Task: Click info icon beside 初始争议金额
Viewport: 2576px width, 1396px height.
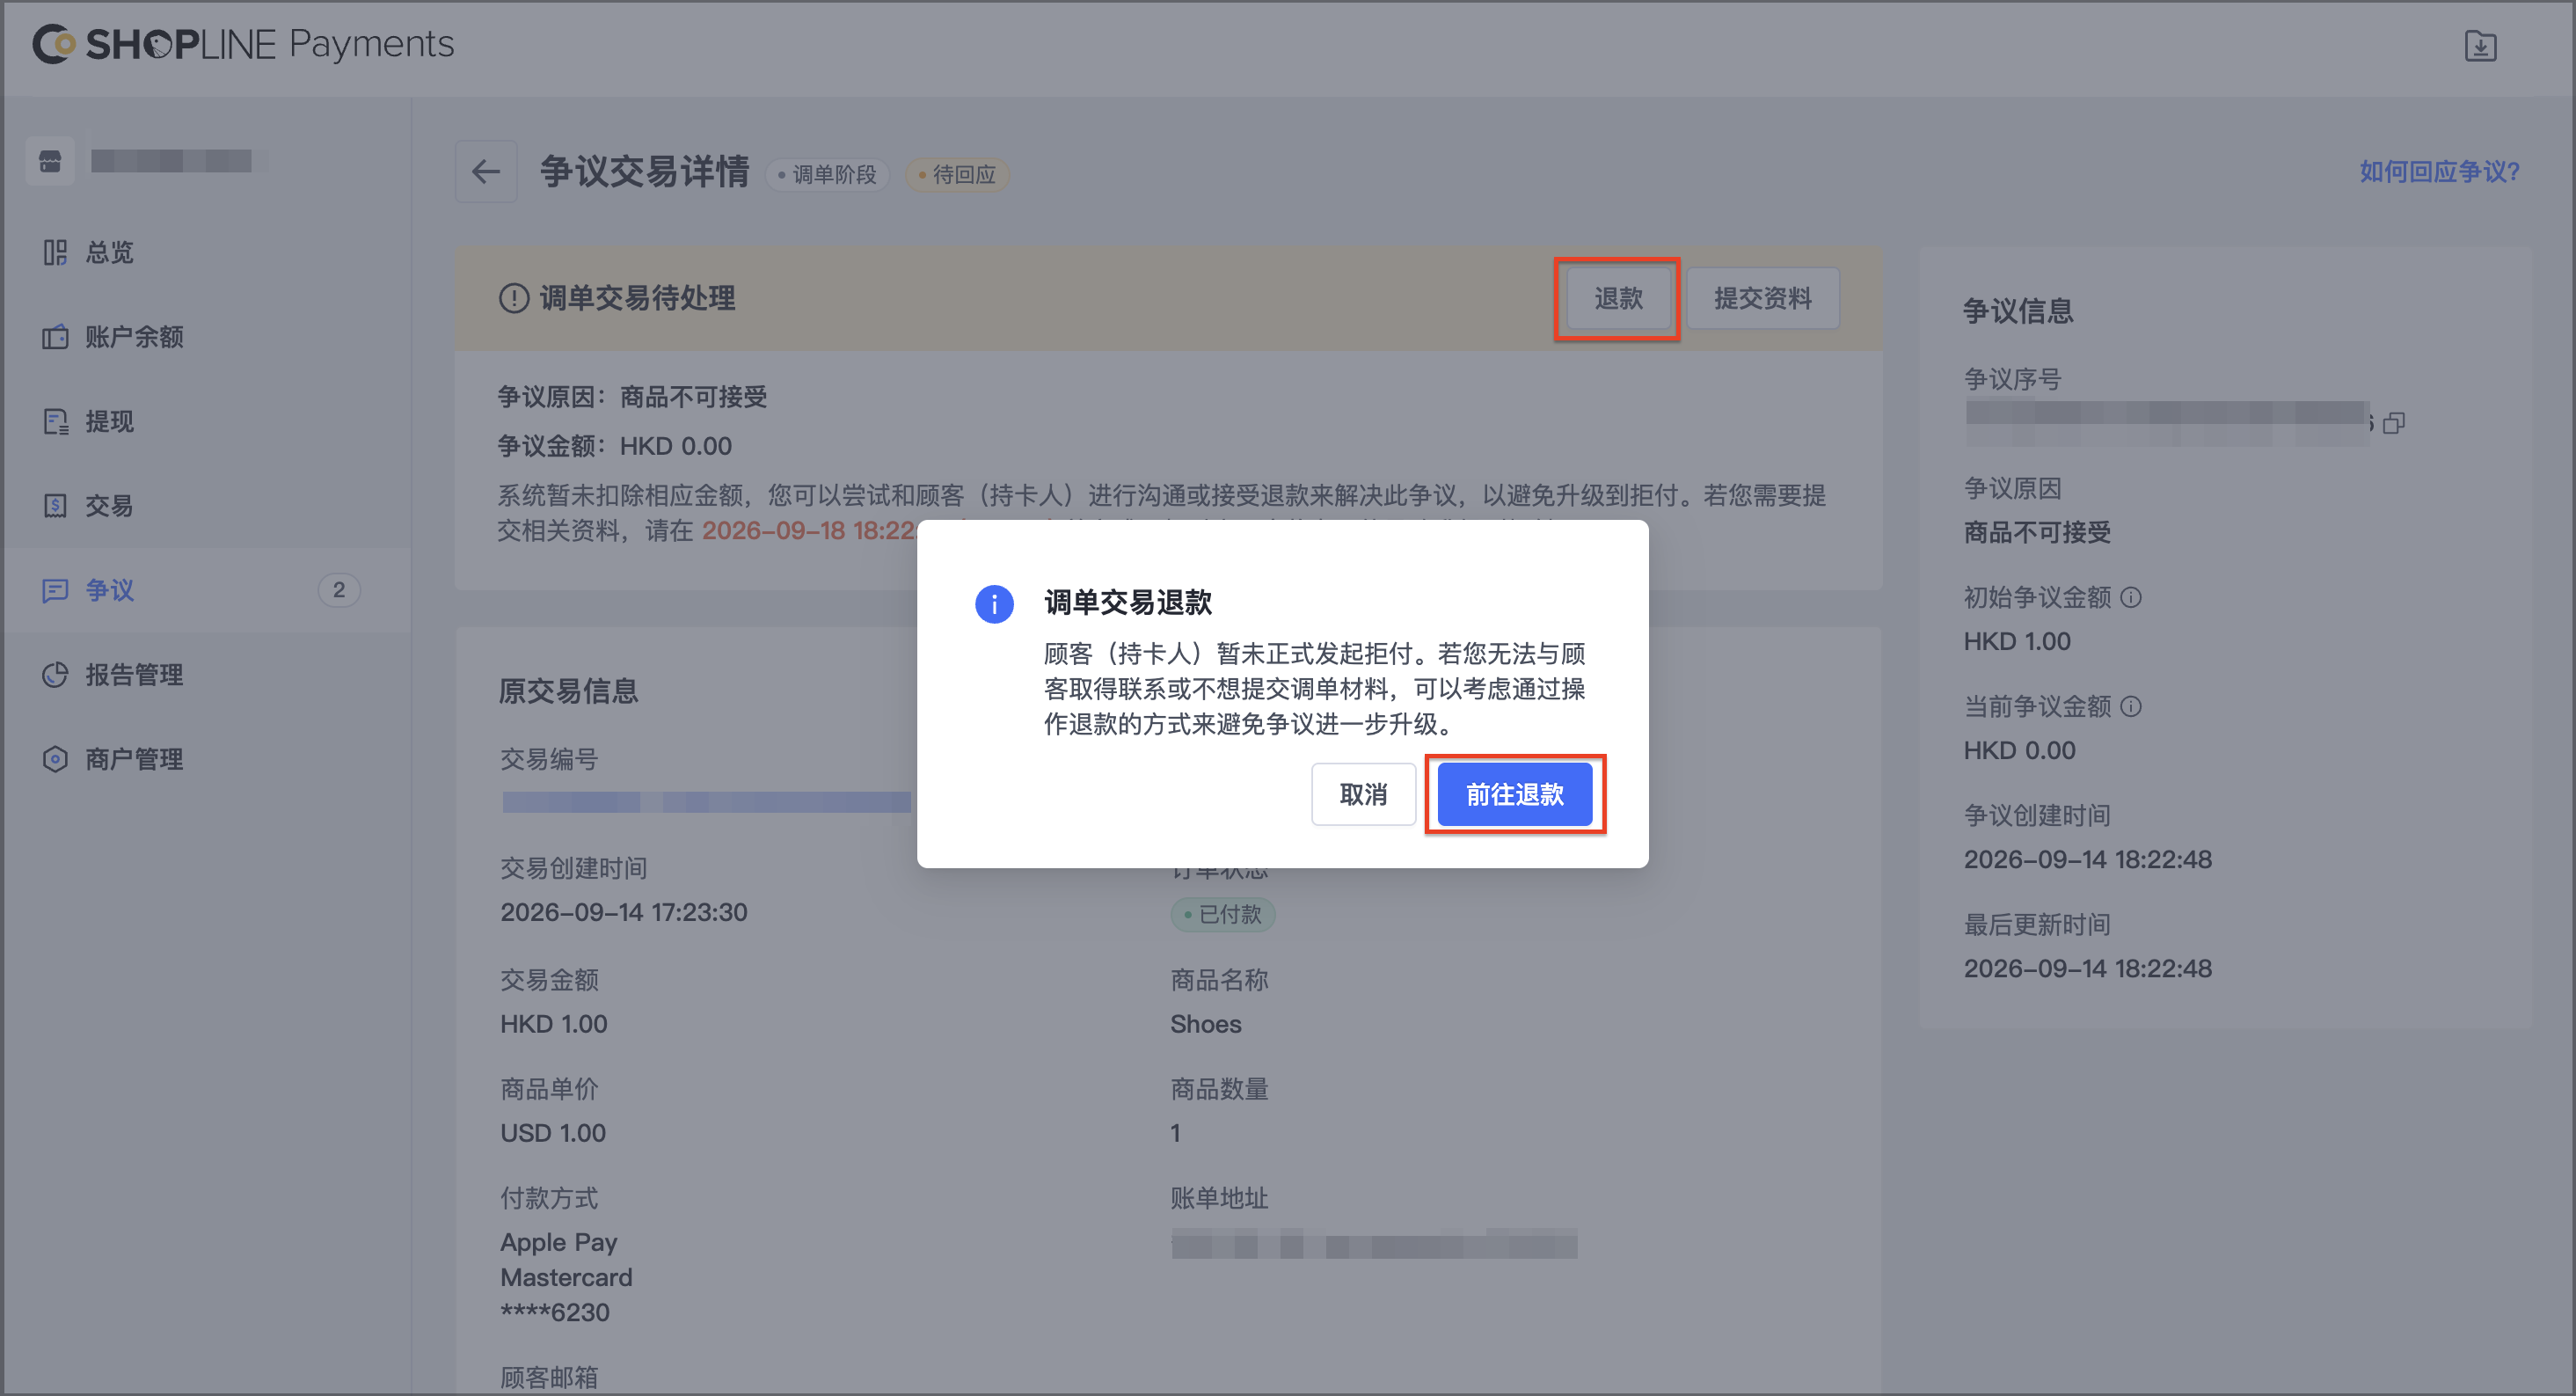Action: tap(2131, 597)
